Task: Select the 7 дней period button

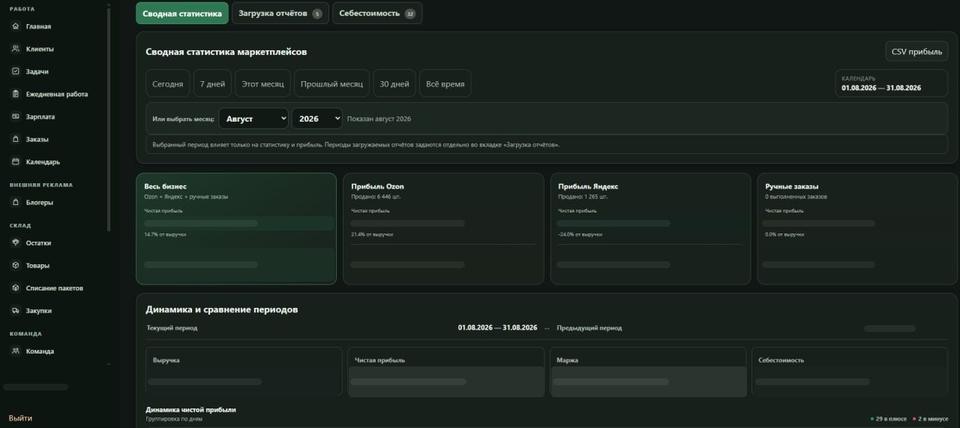Action: [x=212, y=84]
